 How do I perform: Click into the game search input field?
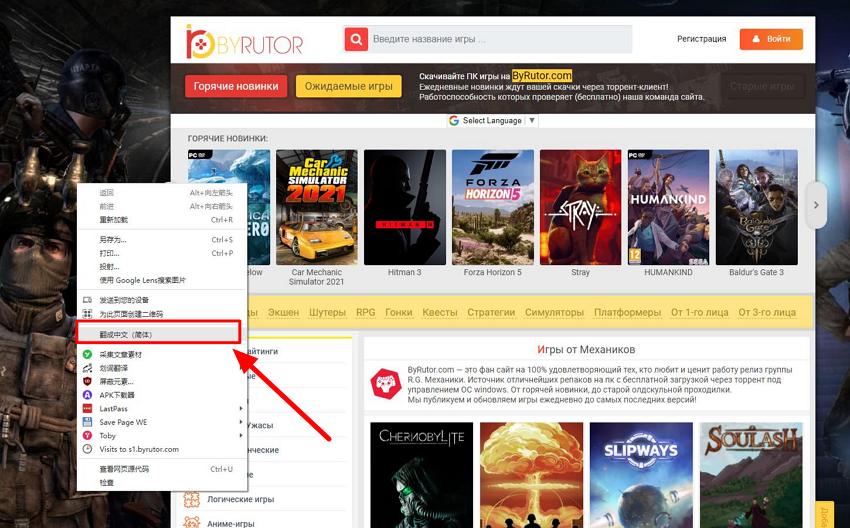(x=500, y=39)
